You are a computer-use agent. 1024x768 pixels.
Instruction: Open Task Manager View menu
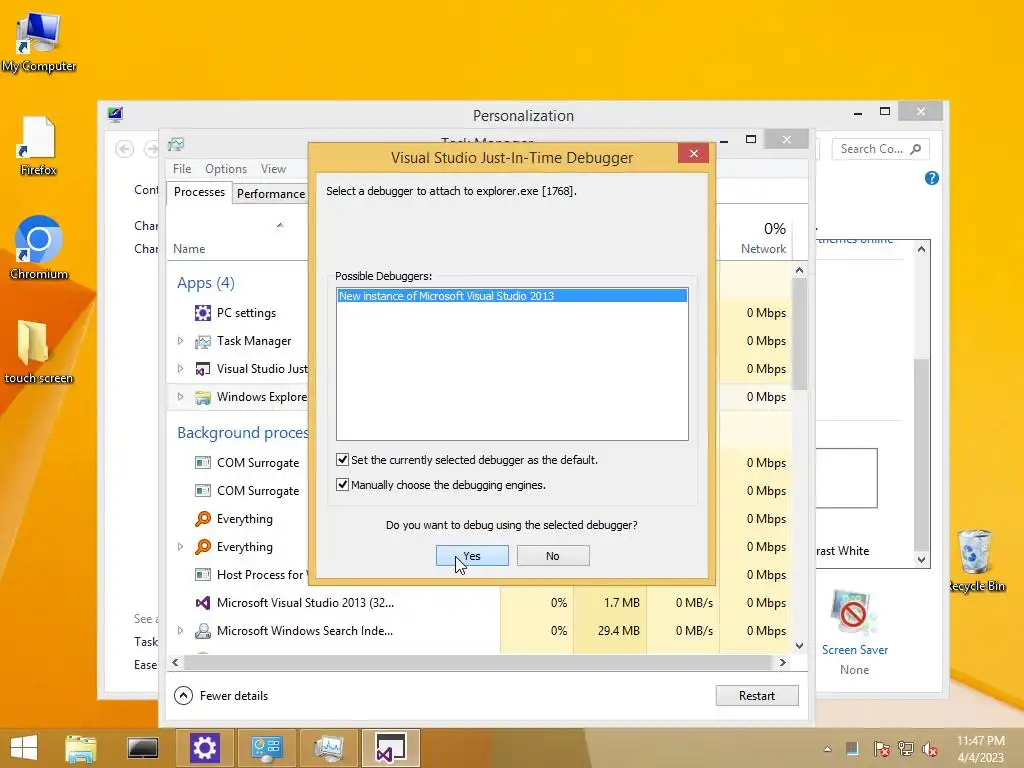click(x=273, y=168)
